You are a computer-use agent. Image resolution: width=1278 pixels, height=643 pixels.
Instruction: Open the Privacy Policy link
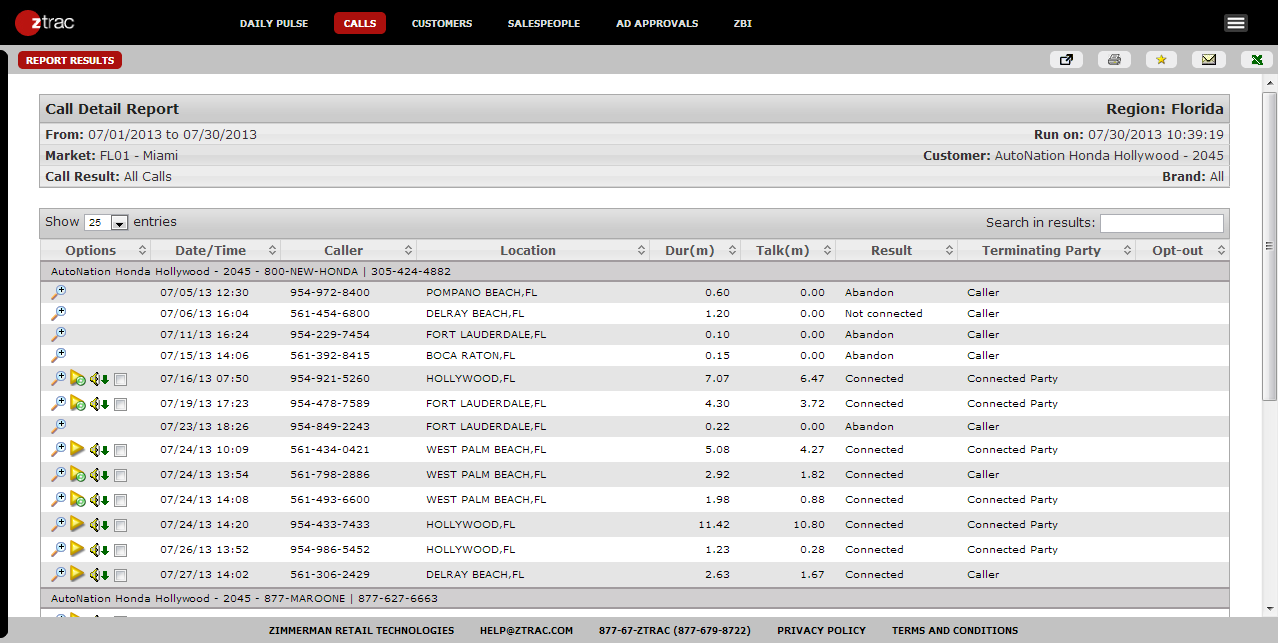click(x=821, y=631)
